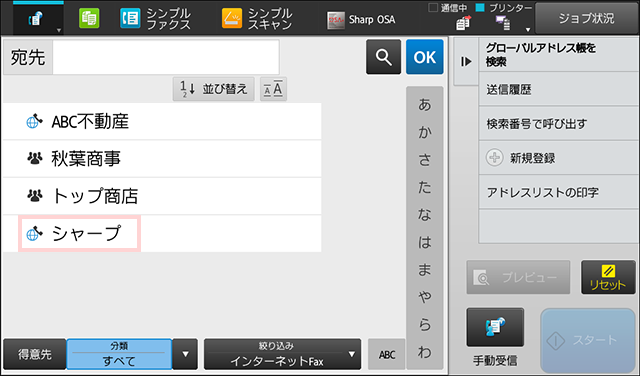Select the トップ商店 group entry

(x=162, y=196)
